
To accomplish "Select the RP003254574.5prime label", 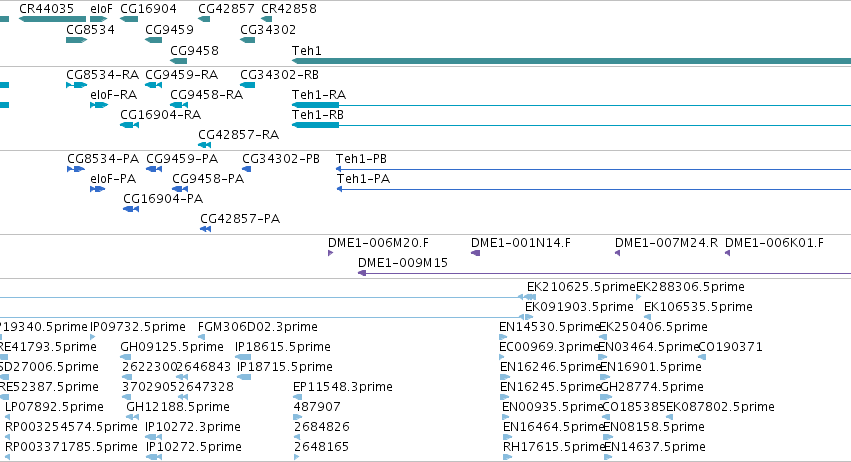I will tap(71, 428).
